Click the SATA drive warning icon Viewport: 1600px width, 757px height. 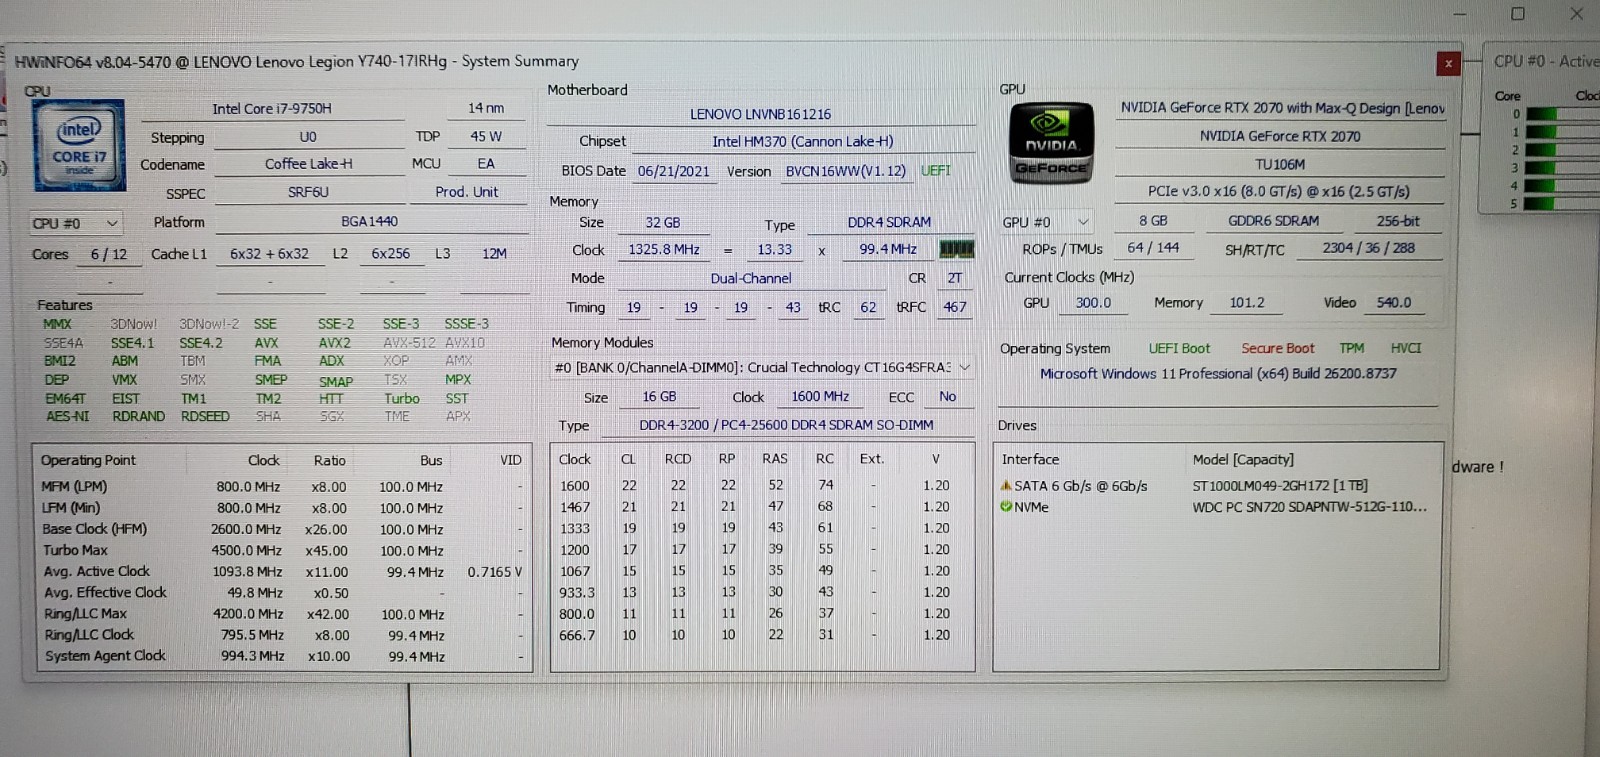tap(1006, 485)
